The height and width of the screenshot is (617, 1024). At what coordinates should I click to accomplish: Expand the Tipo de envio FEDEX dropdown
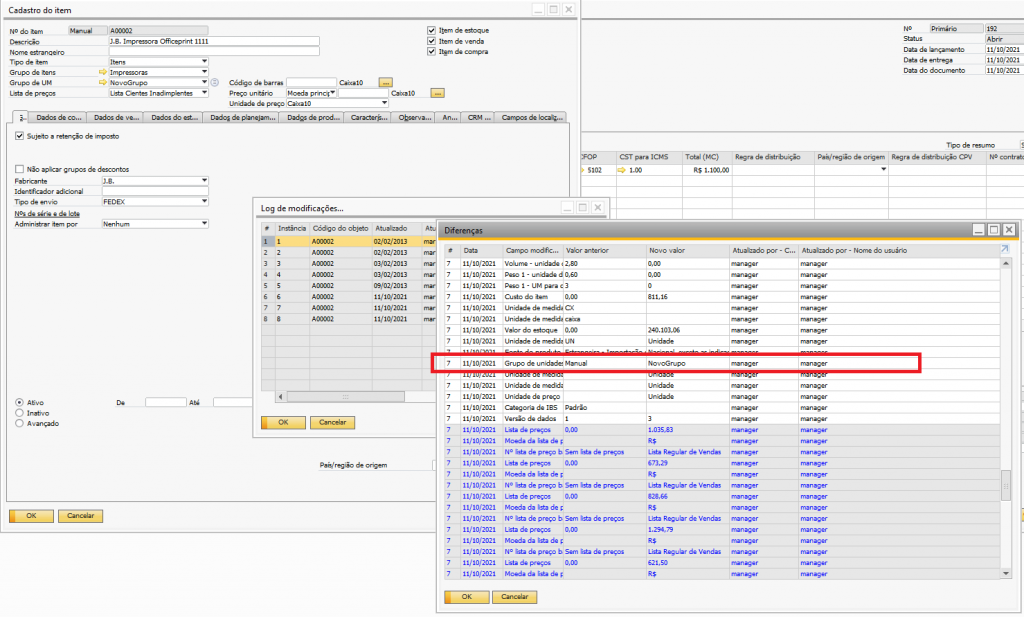point(204,199)
